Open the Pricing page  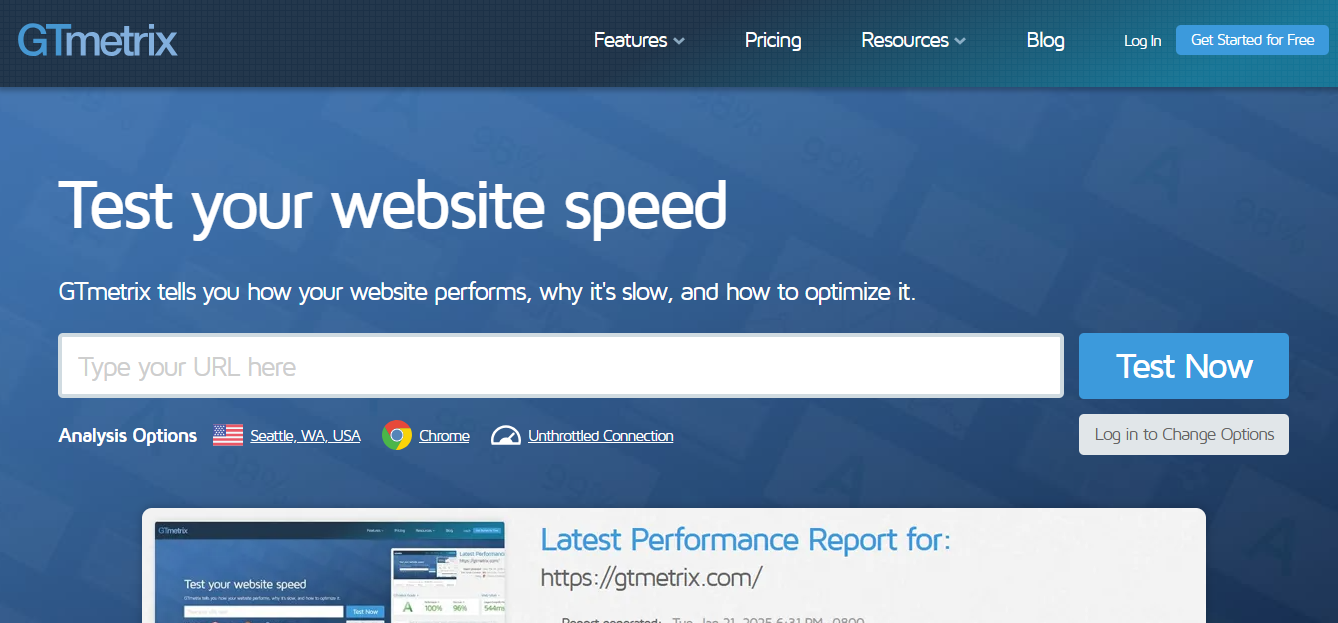tap(772, 40)
